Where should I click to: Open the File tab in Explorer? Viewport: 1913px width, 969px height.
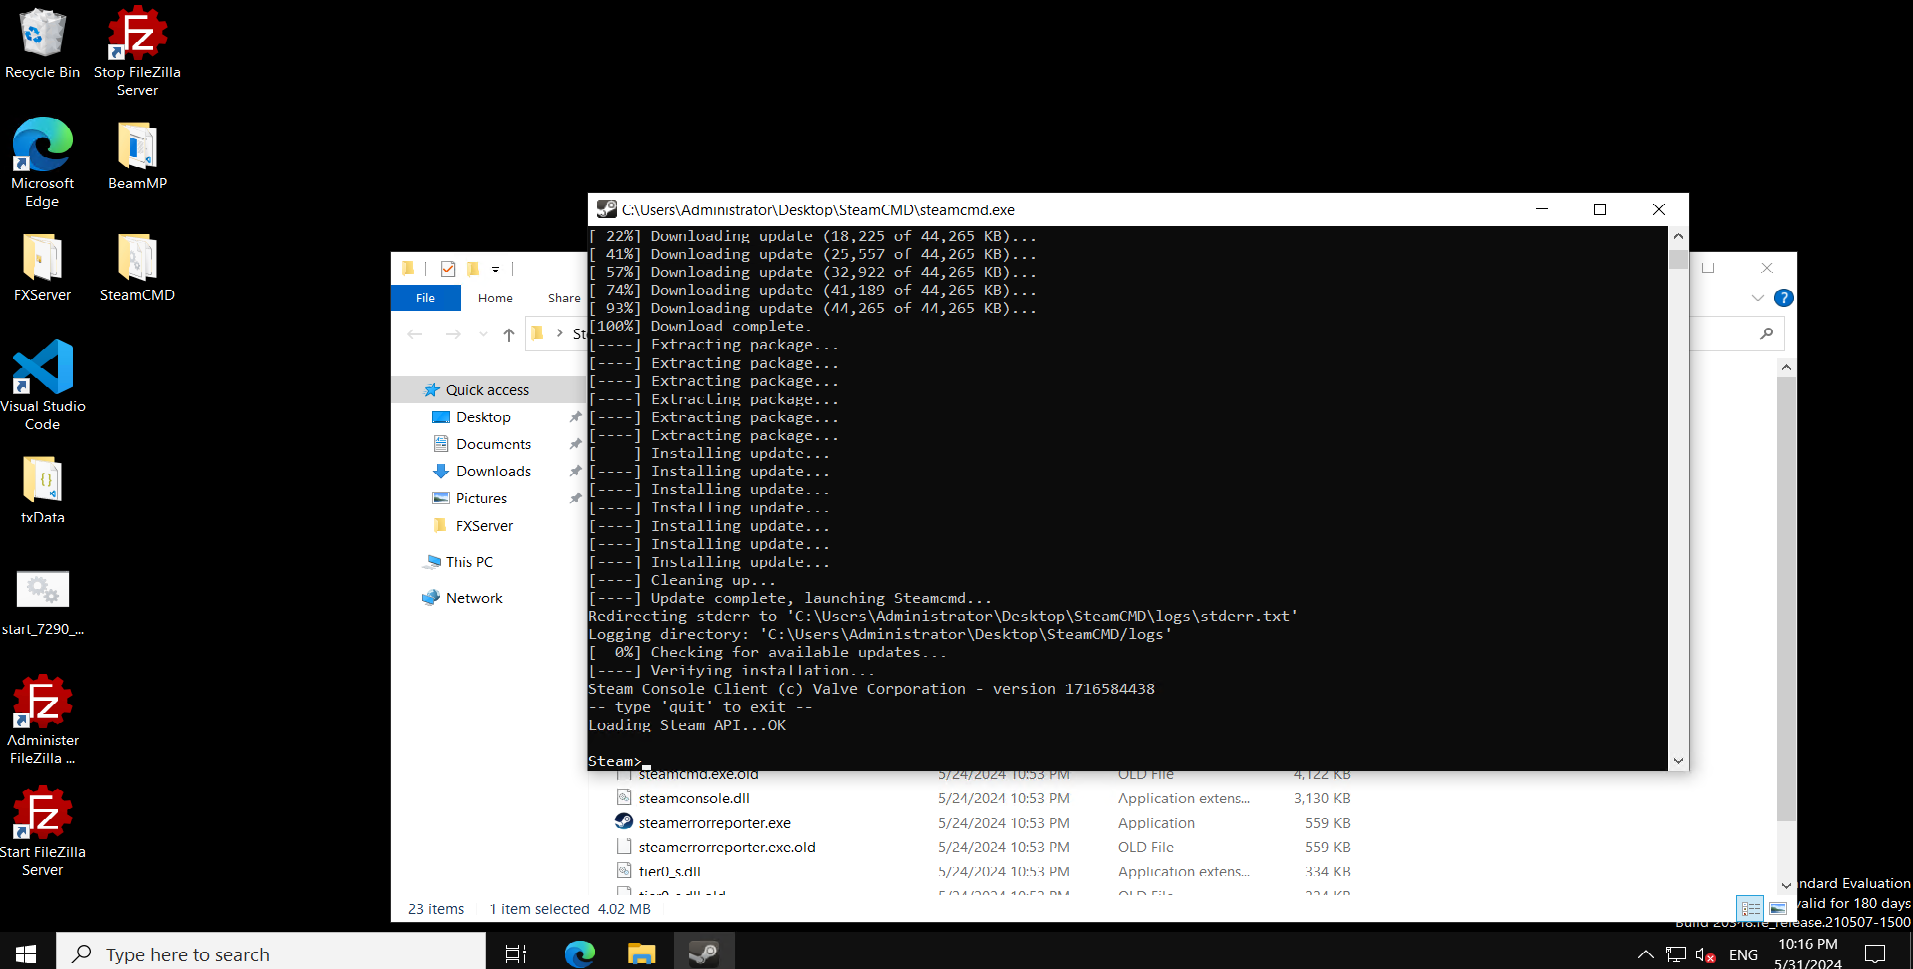(x=425, y=298)
